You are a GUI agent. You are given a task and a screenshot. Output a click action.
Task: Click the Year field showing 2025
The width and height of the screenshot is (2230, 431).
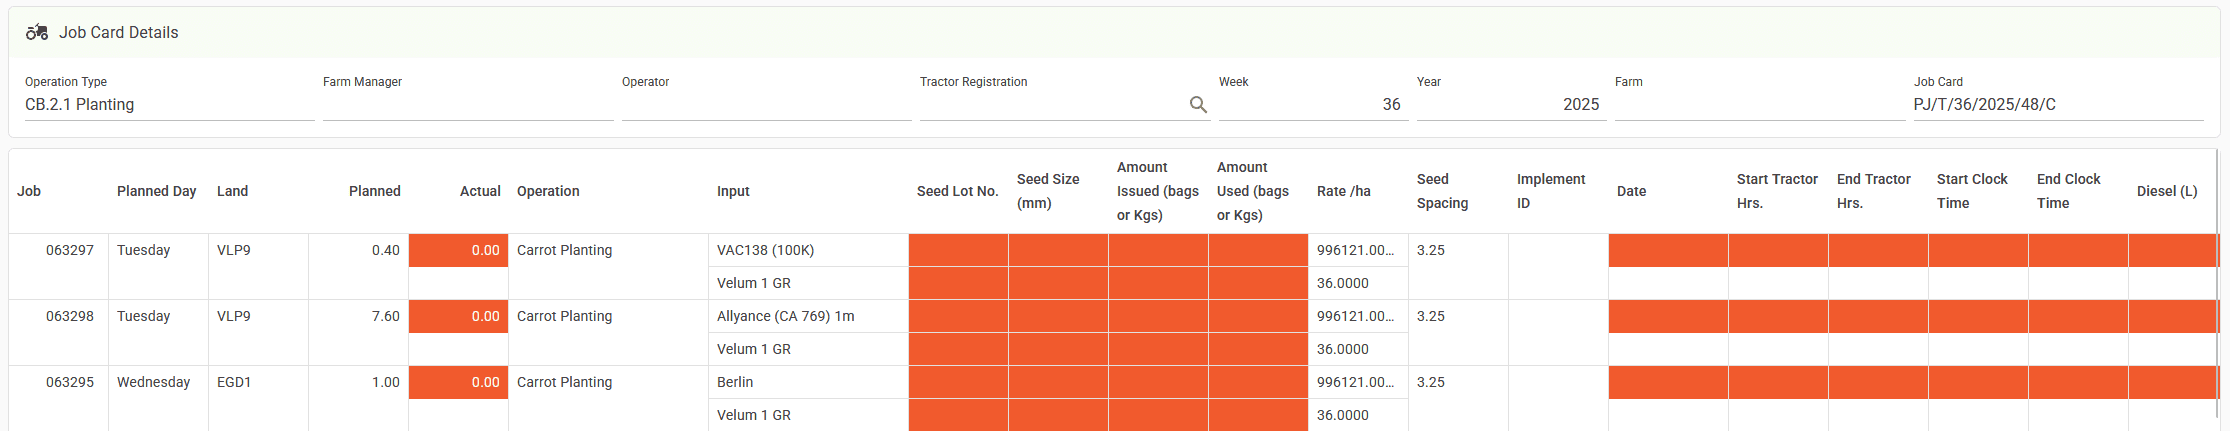coord(1510,105)
